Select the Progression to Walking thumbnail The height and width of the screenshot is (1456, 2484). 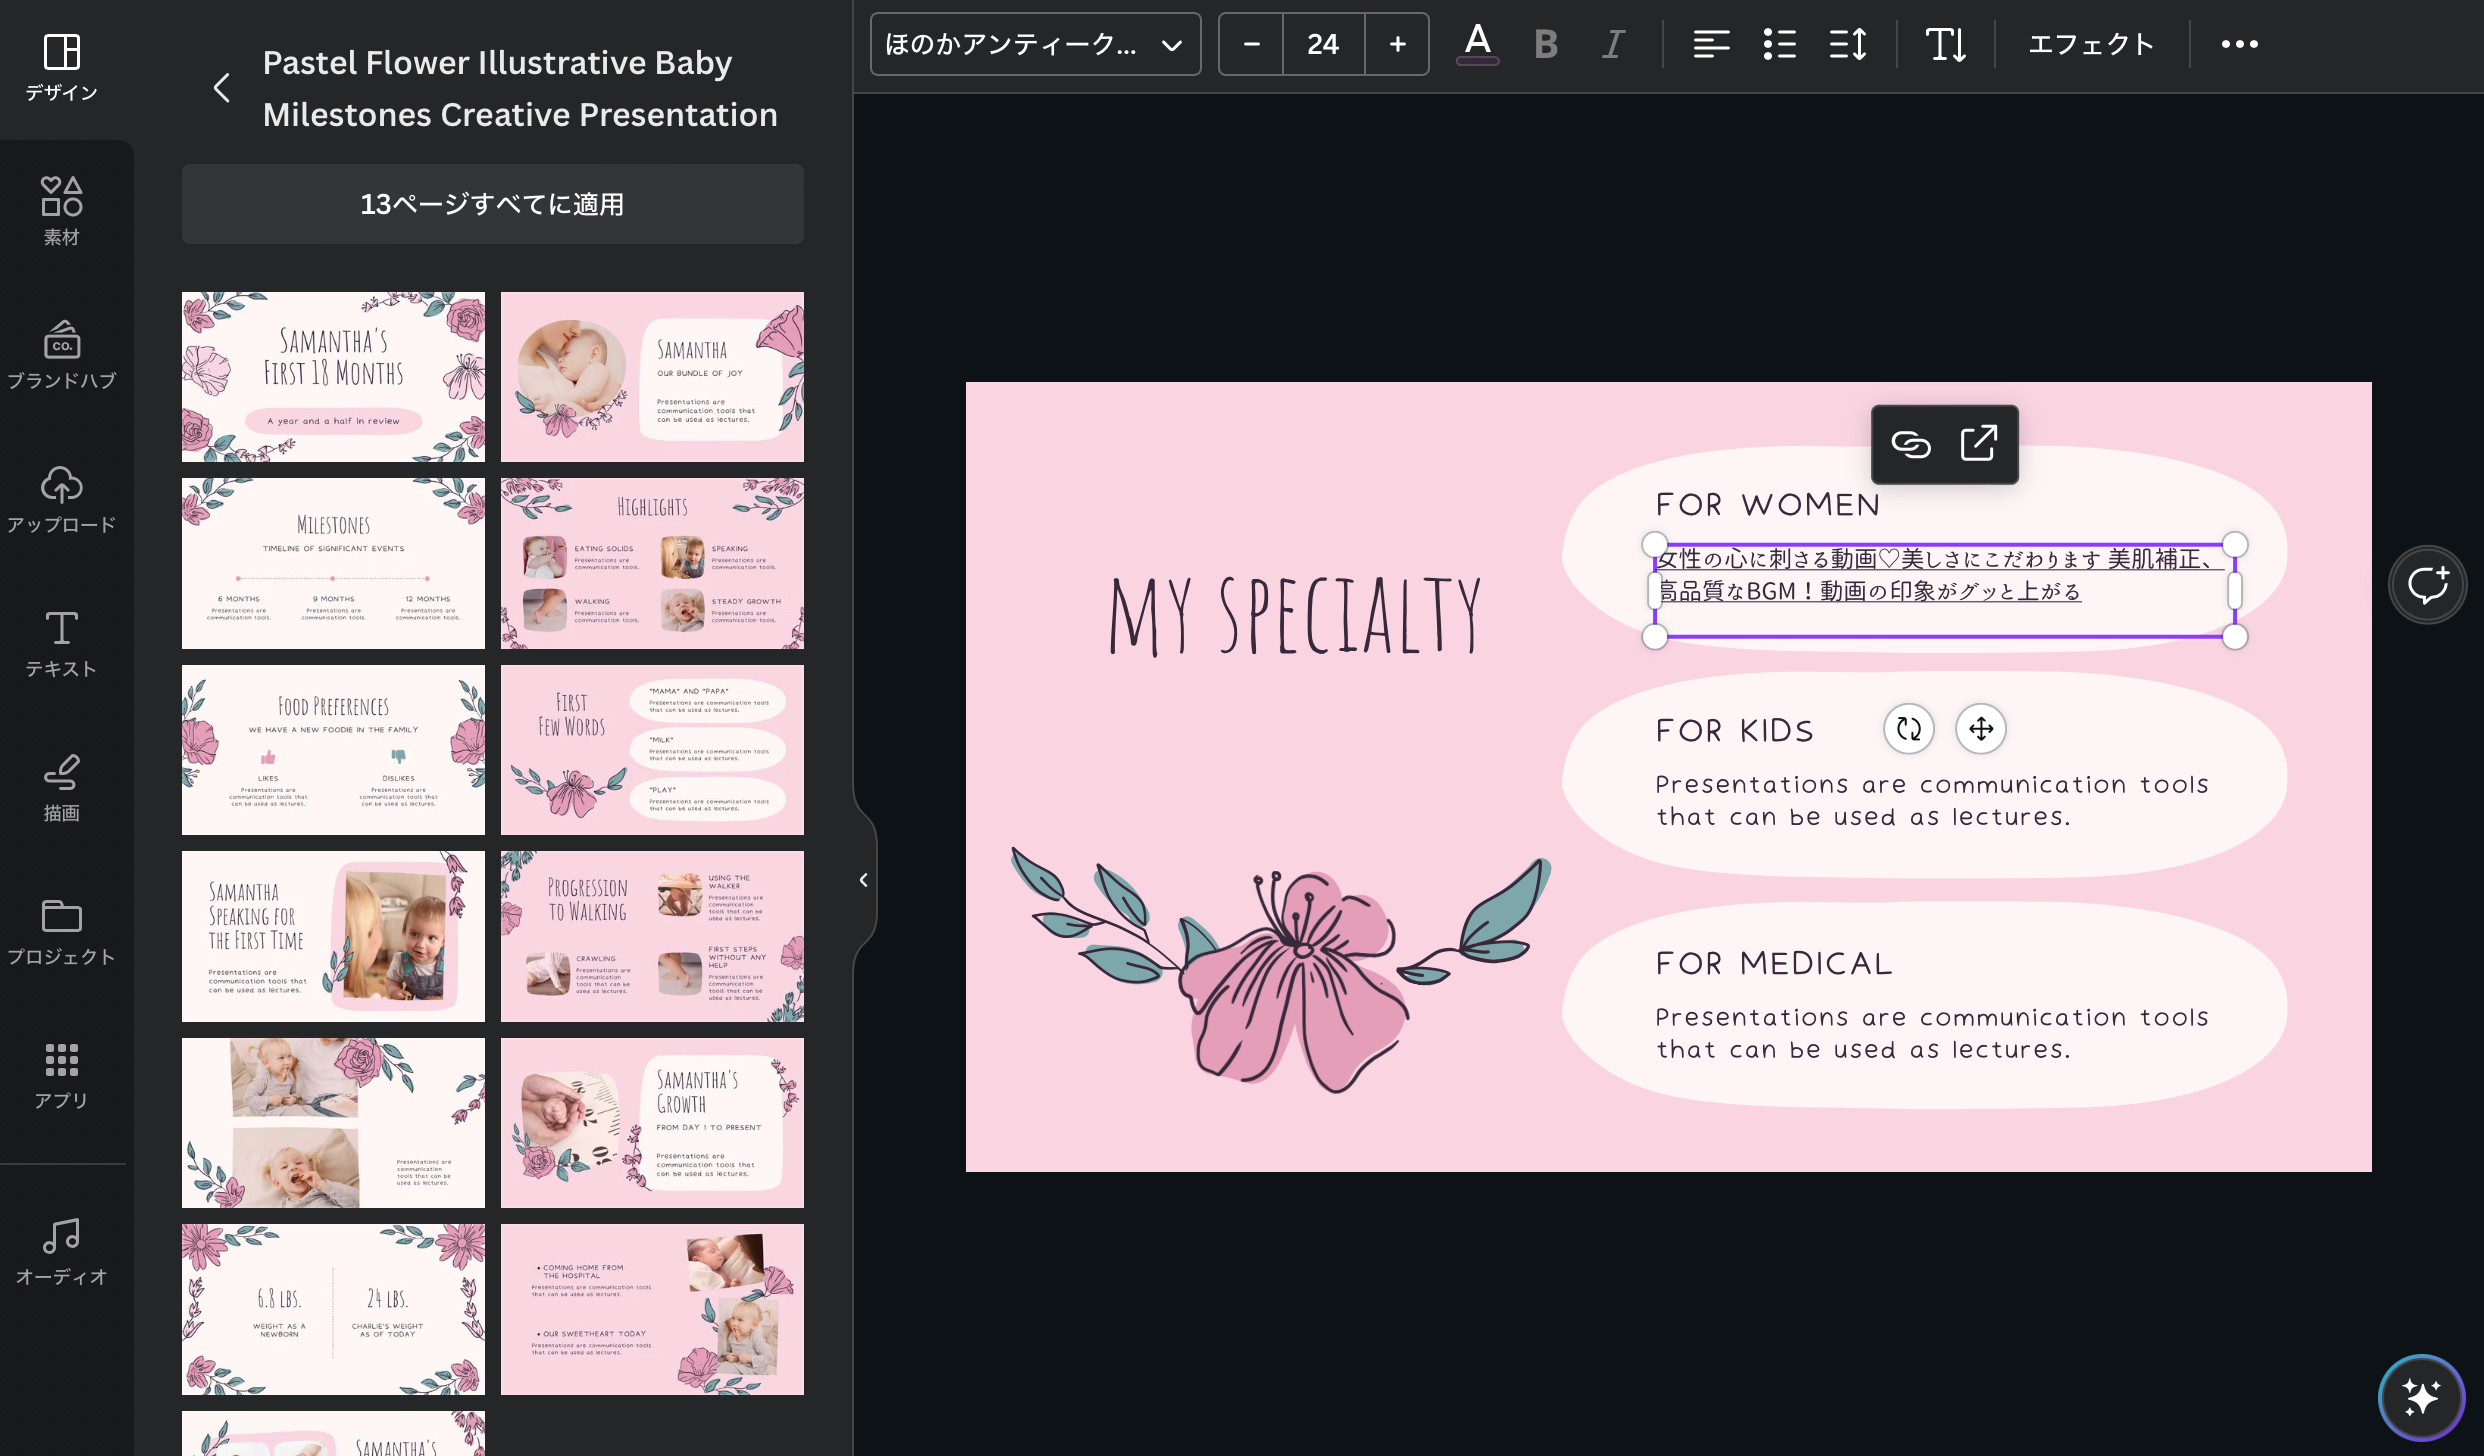tap(652, 936)
